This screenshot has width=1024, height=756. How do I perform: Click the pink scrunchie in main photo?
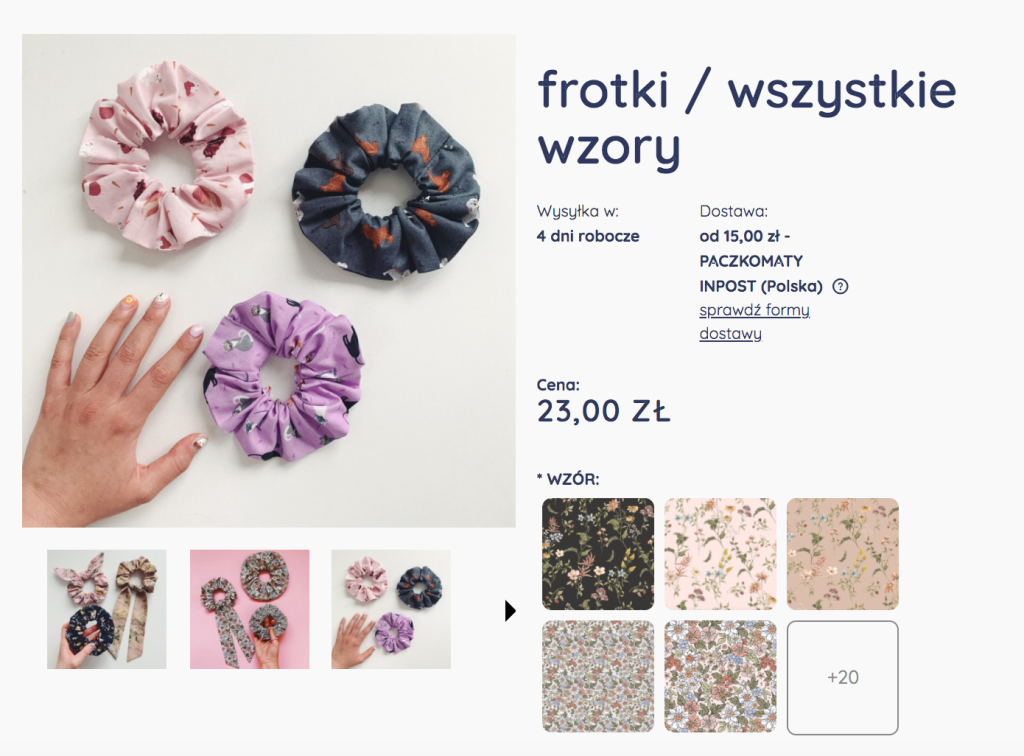(166, 156)
